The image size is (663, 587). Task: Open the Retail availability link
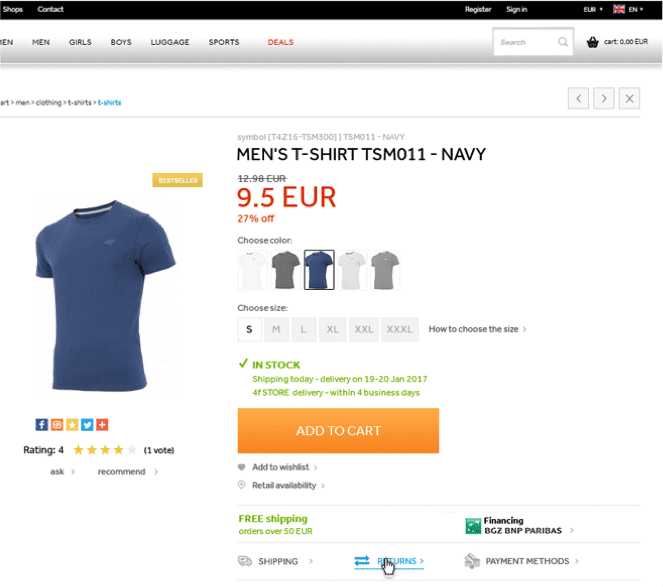284,486
